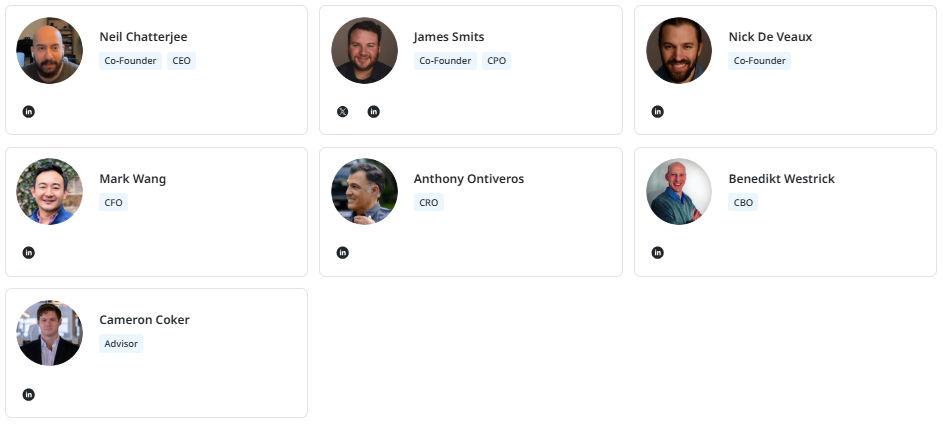The width and height of the screenshot is (943, 425).
Task: Click Benedikt Westrick's profile photo
Action: click(x=679, y=191)
